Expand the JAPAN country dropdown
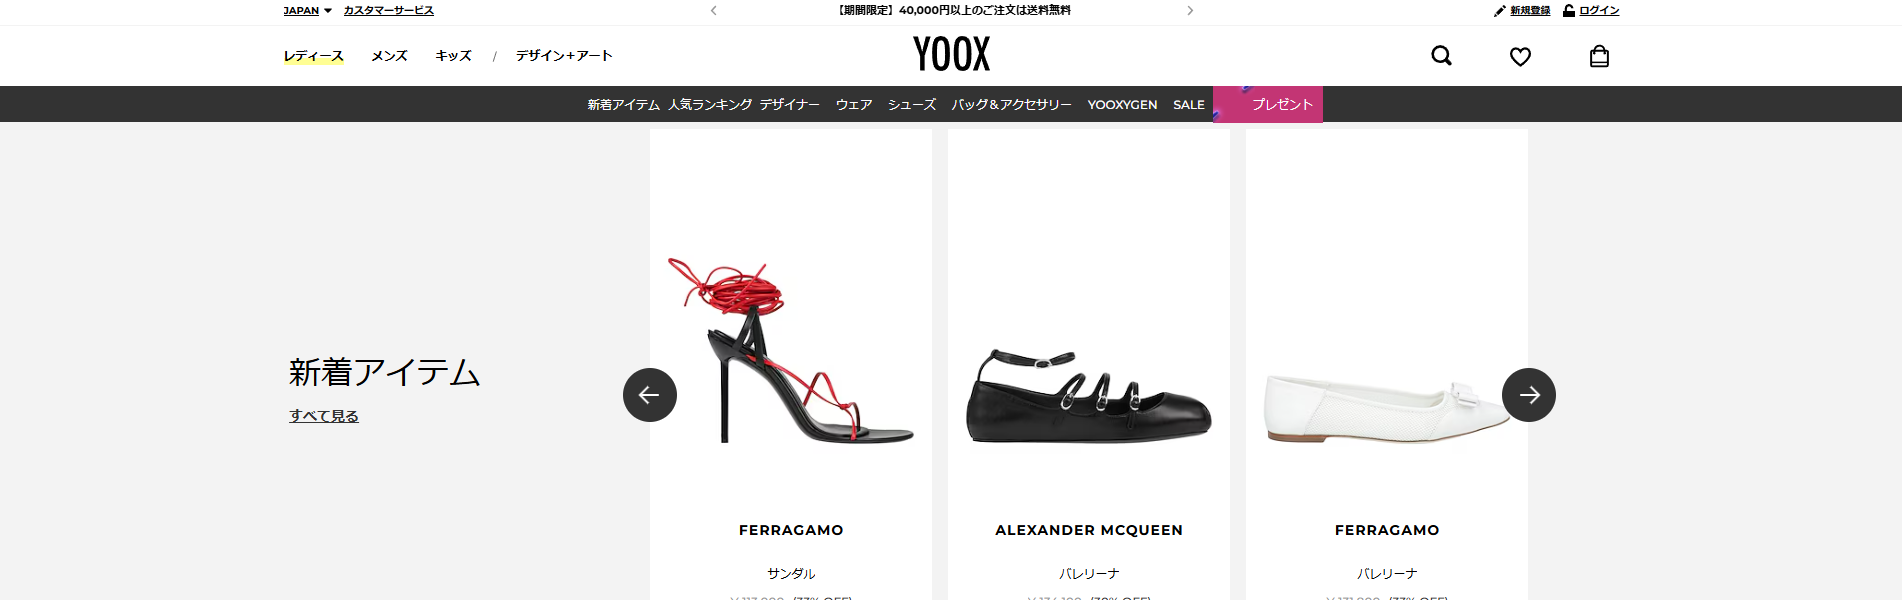Screen dimensions: 1902x600 point(307,11)
